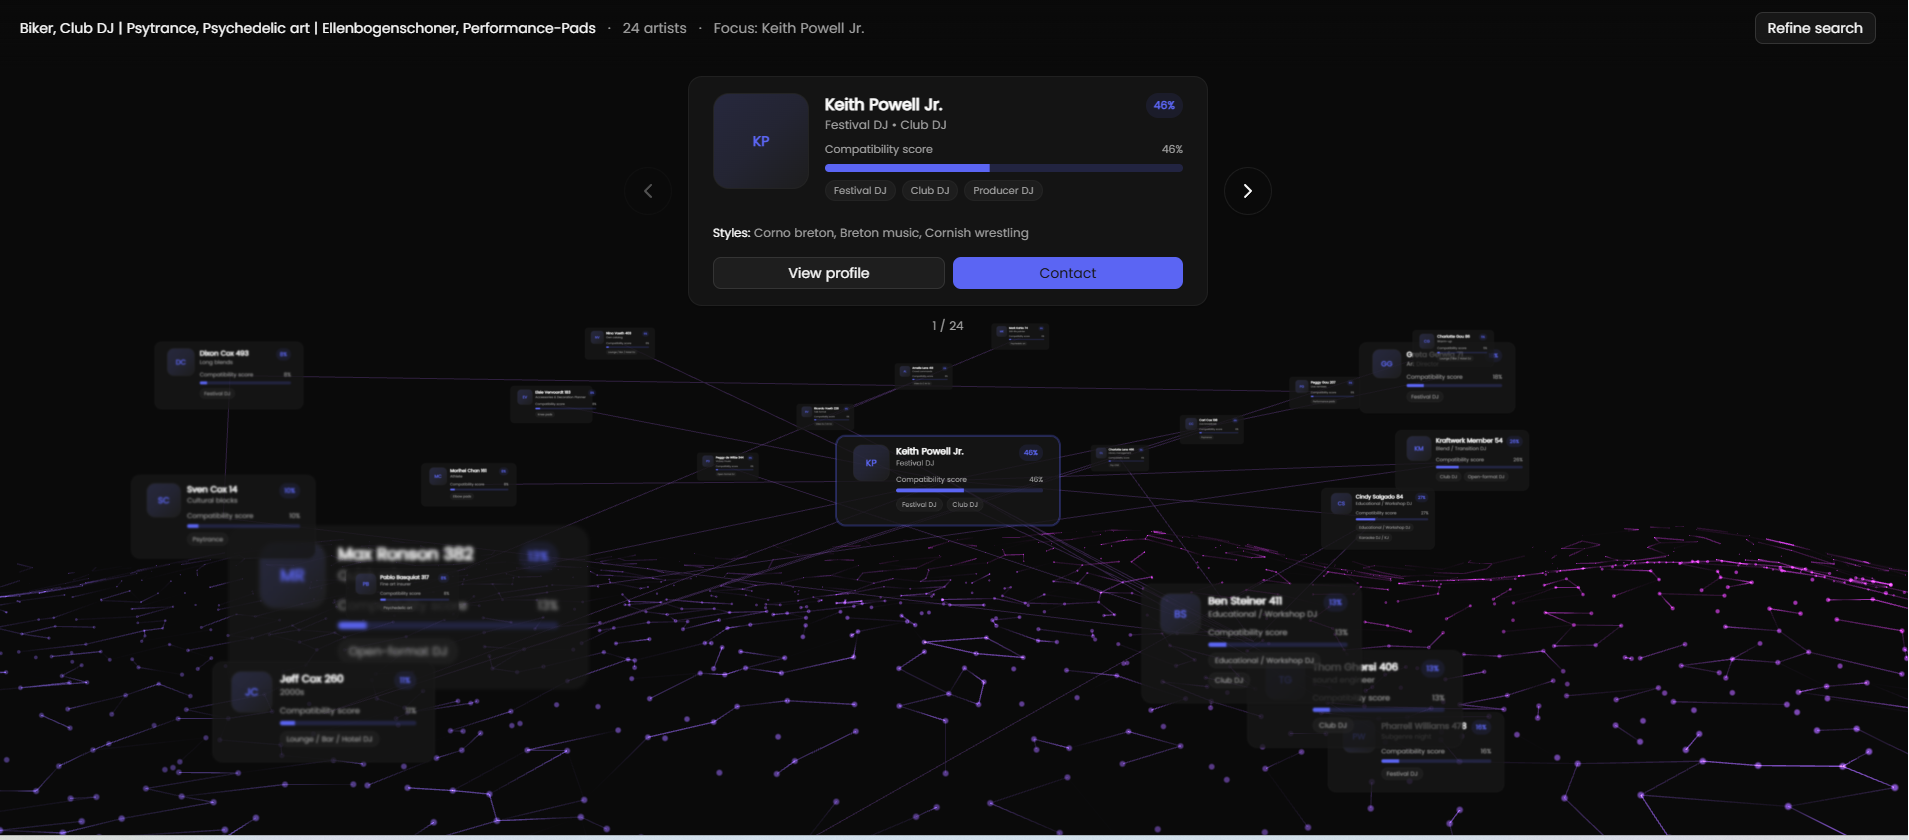Click the KP avatar in the focus card
The width and height of the screenshot is (1909, 840).
tap(760, 141)
